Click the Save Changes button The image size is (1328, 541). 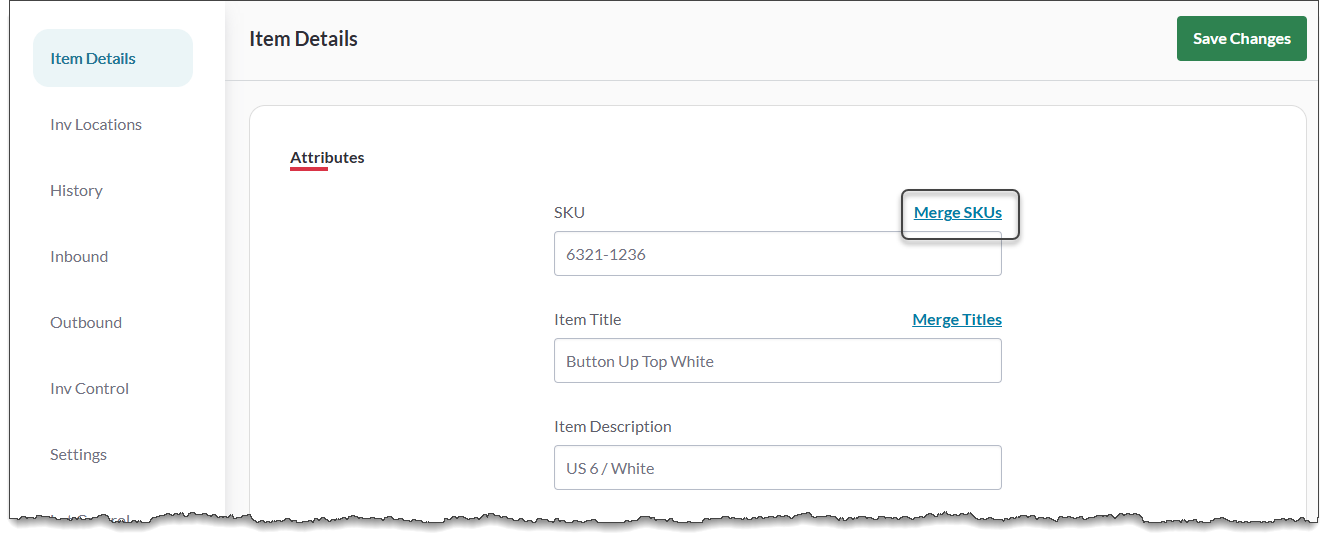click(x=1241, y=39)
